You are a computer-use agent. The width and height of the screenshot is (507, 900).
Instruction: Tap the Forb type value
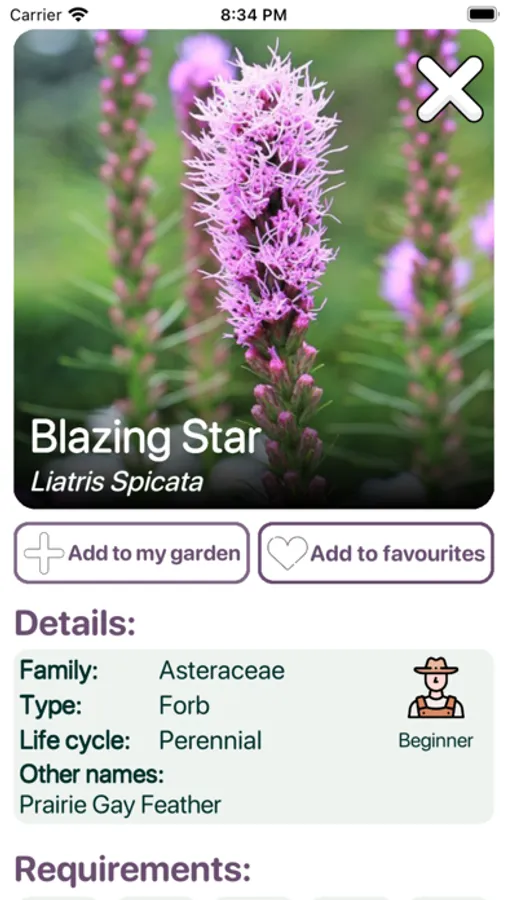[184, 705]
